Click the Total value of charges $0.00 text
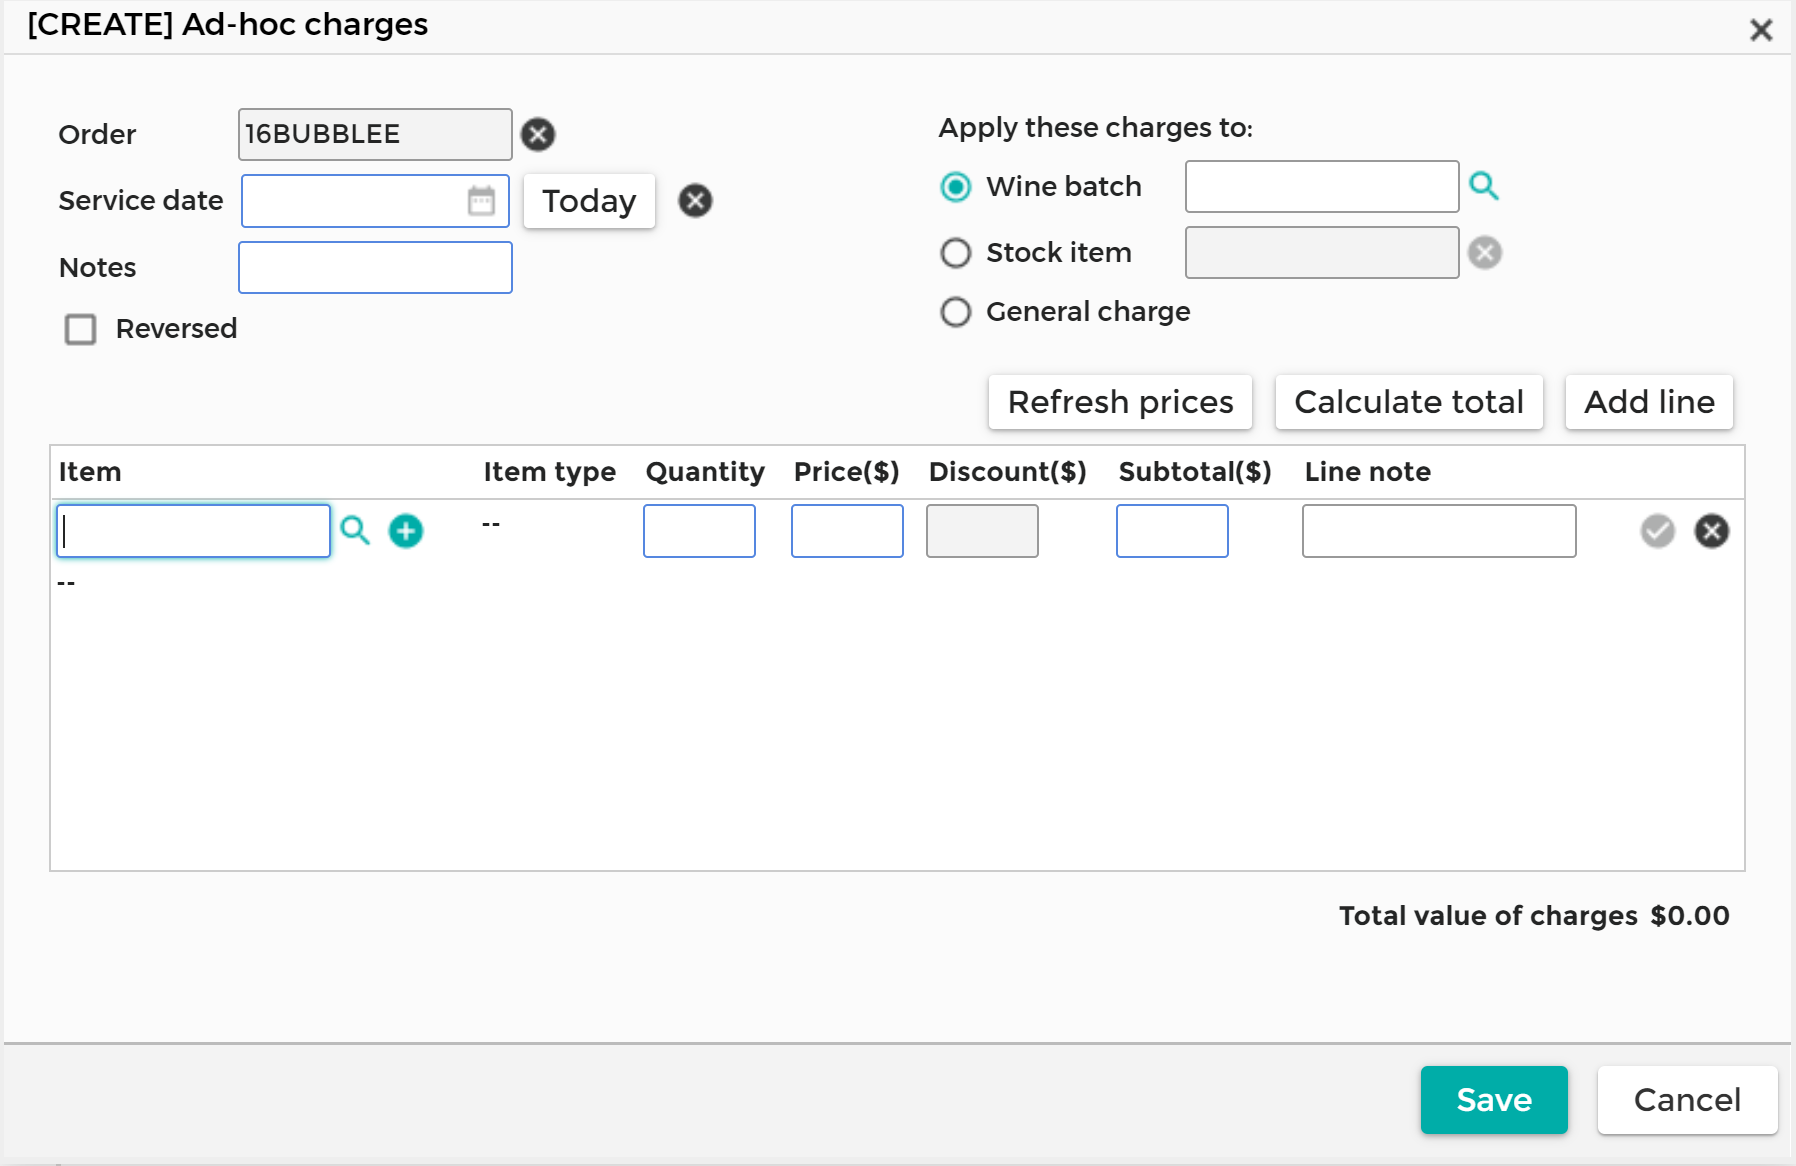The height and width of the screenshot is (1166, 1796). click(x=1534, y=916)
